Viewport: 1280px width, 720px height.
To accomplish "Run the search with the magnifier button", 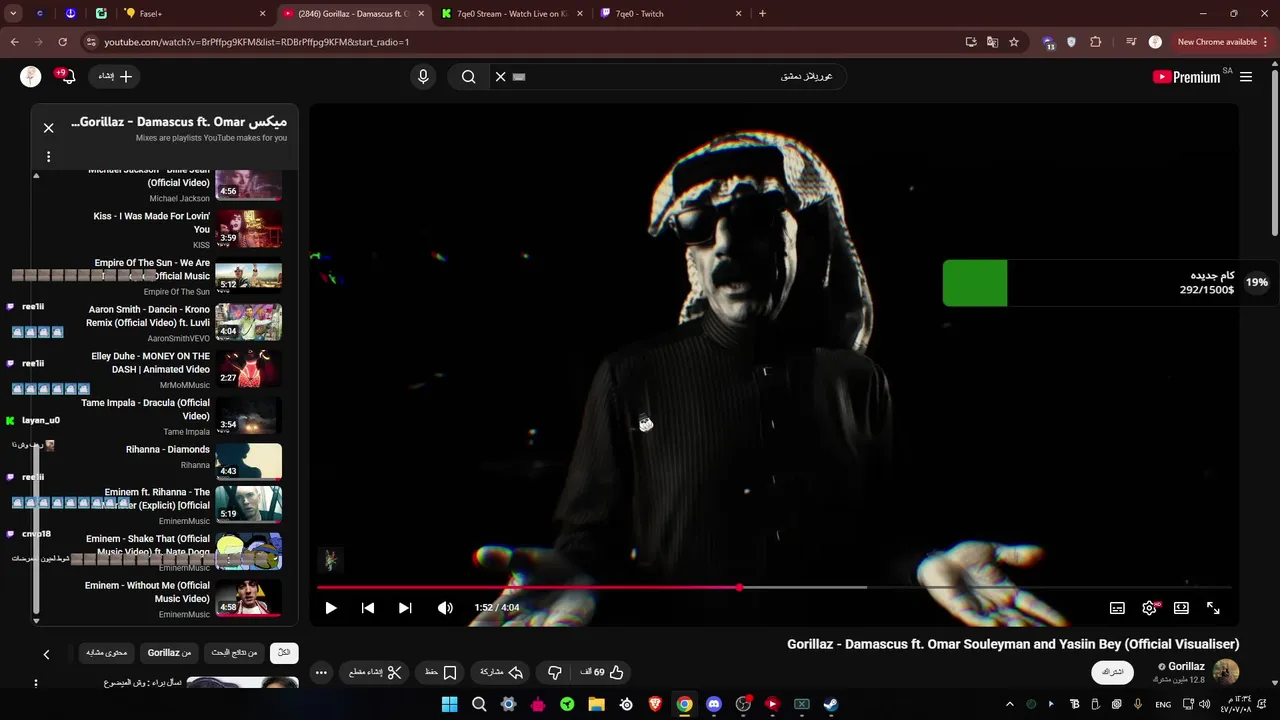I will click(x=468, y=77).
